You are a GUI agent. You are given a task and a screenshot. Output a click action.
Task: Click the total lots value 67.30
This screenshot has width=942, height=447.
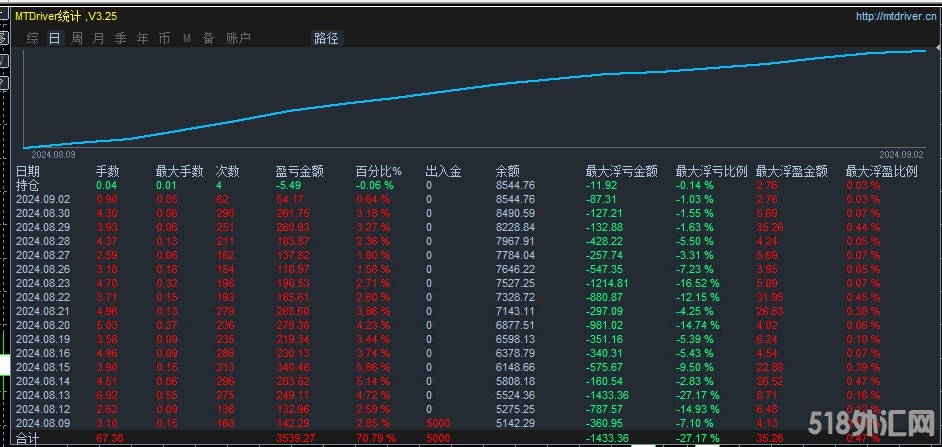click(109, 439)
